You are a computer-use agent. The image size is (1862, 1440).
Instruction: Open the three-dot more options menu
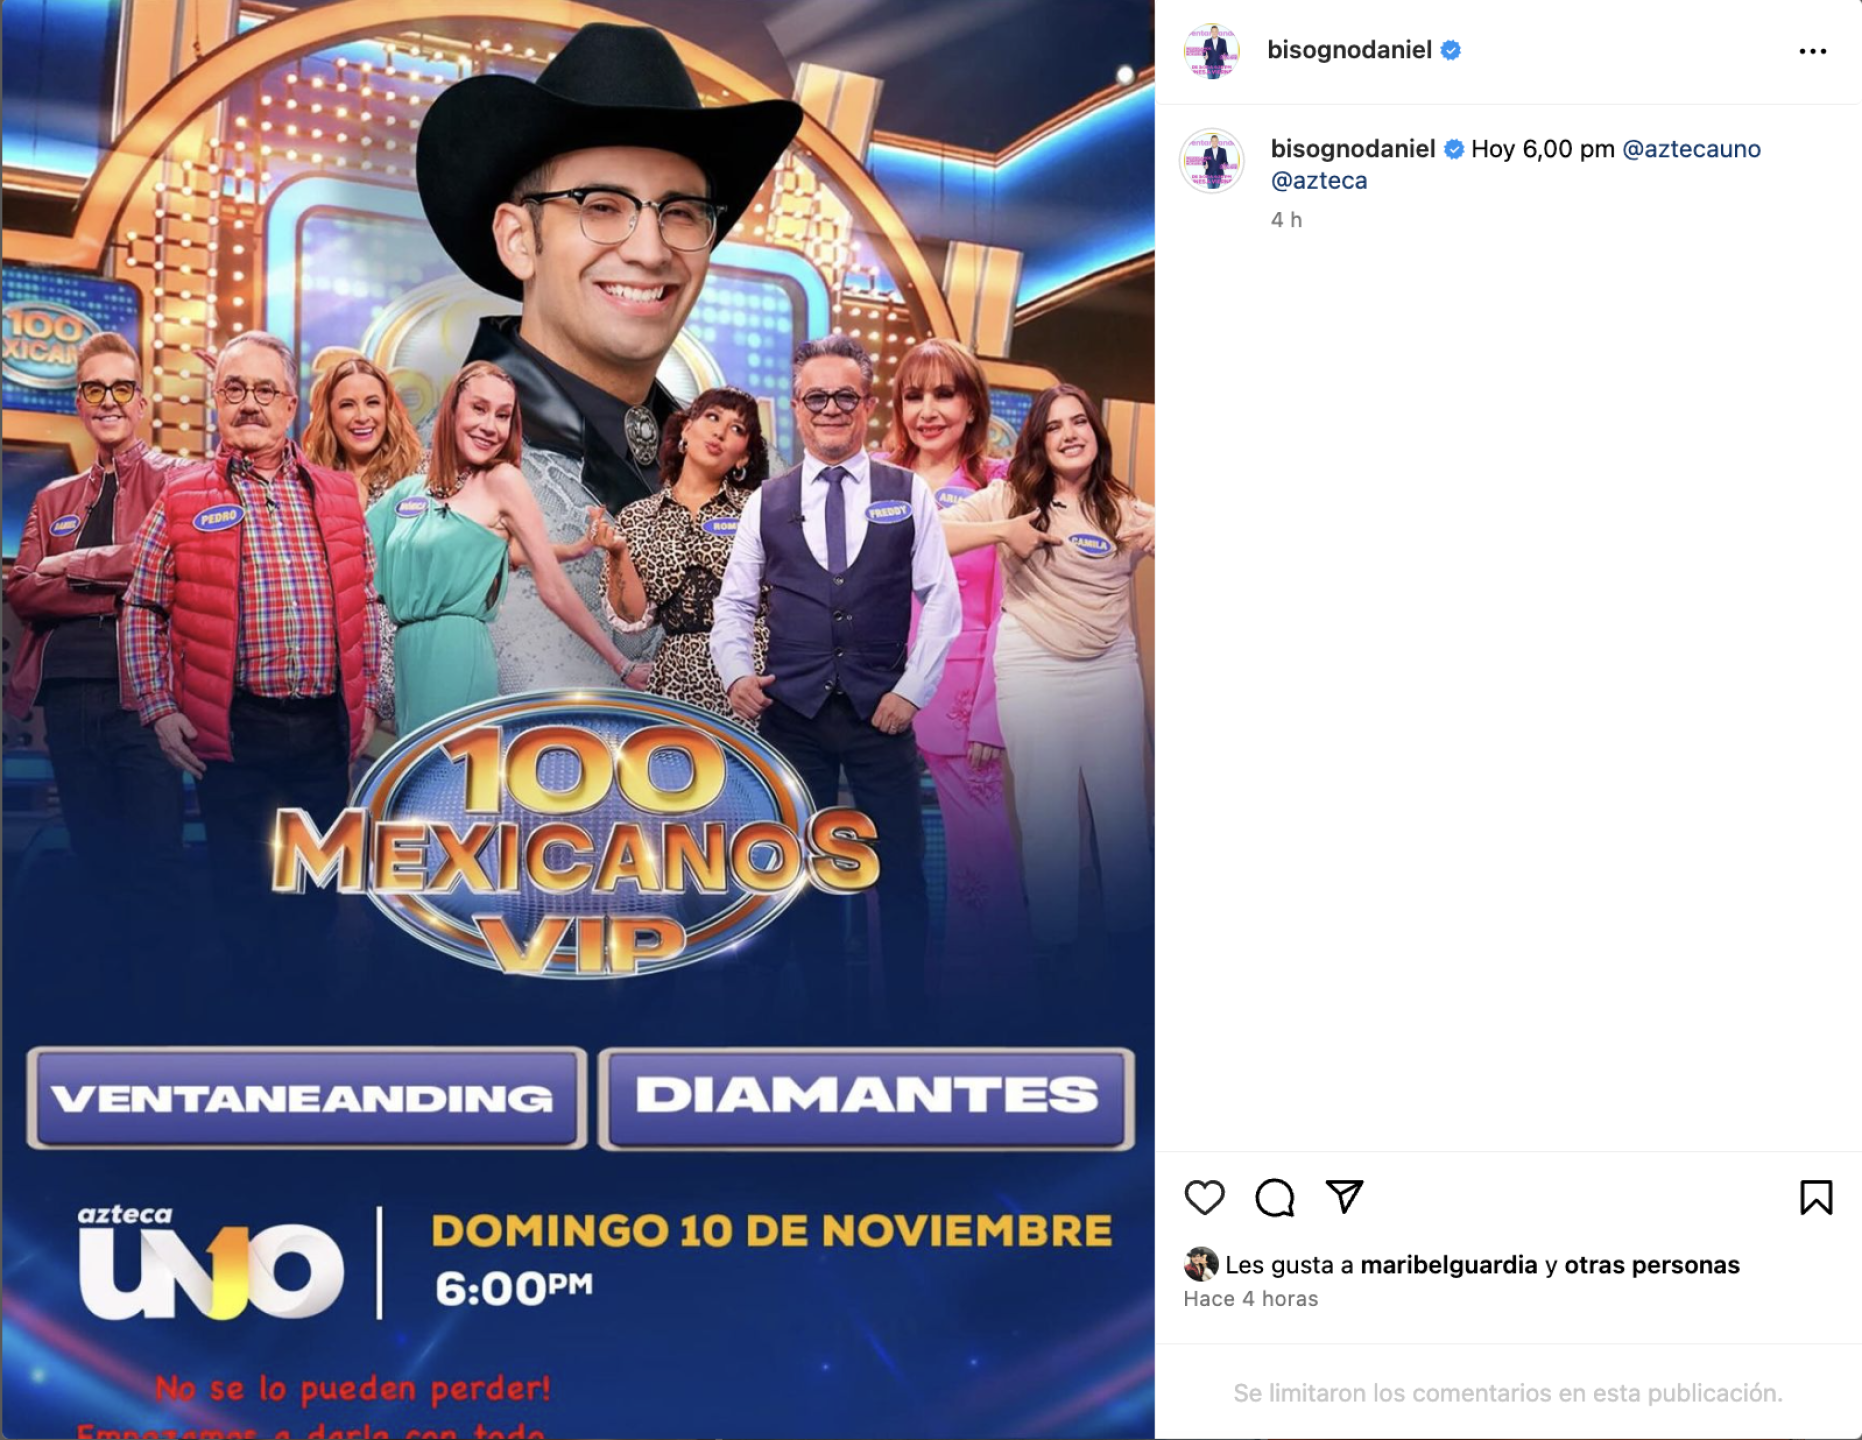coord(1812,51)
